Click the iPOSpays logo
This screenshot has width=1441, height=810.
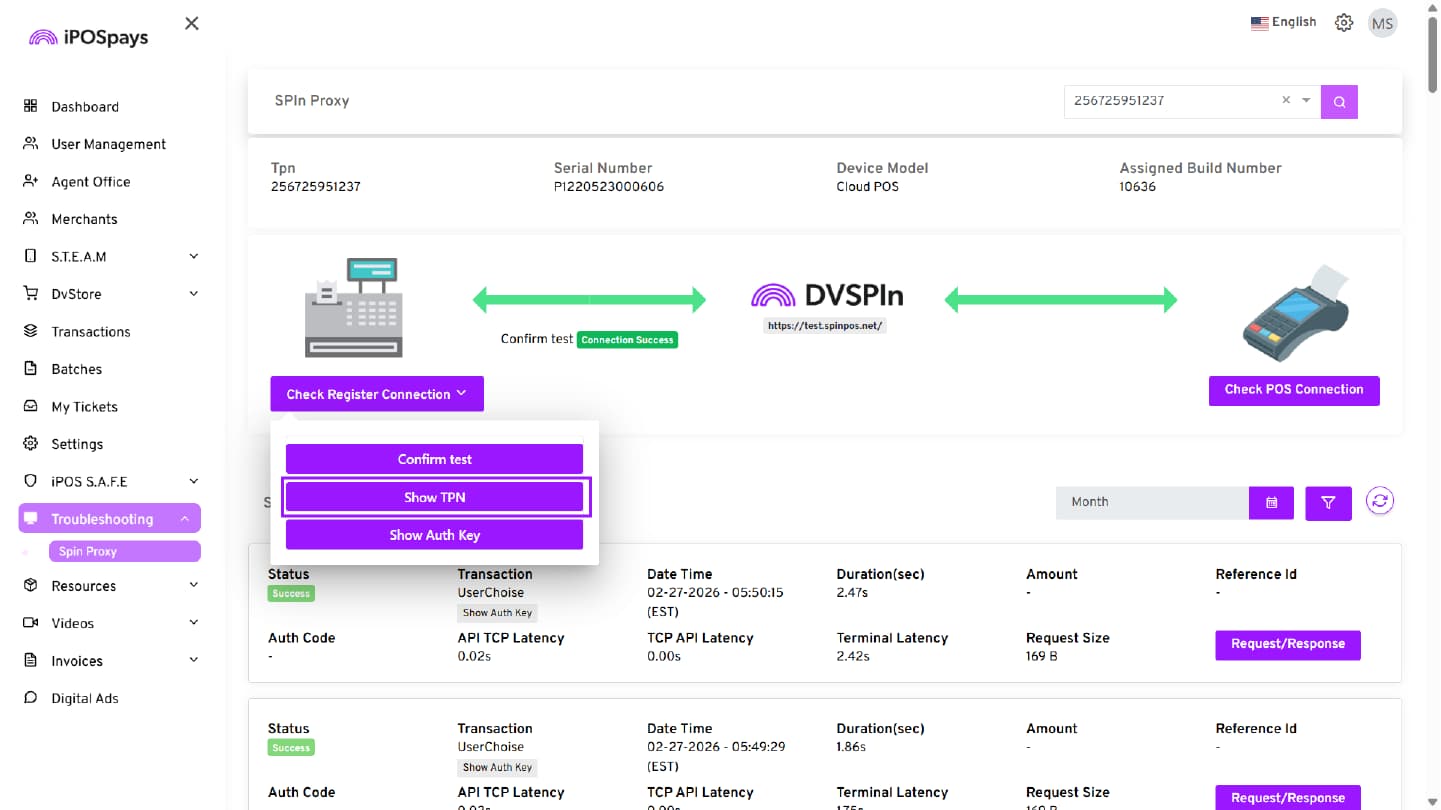[x=89, y=37]
